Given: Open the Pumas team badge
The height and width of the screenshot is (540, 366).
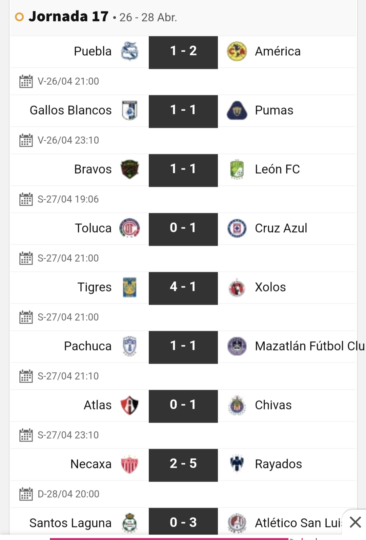Looking at the screenshot, I should 237,111.
